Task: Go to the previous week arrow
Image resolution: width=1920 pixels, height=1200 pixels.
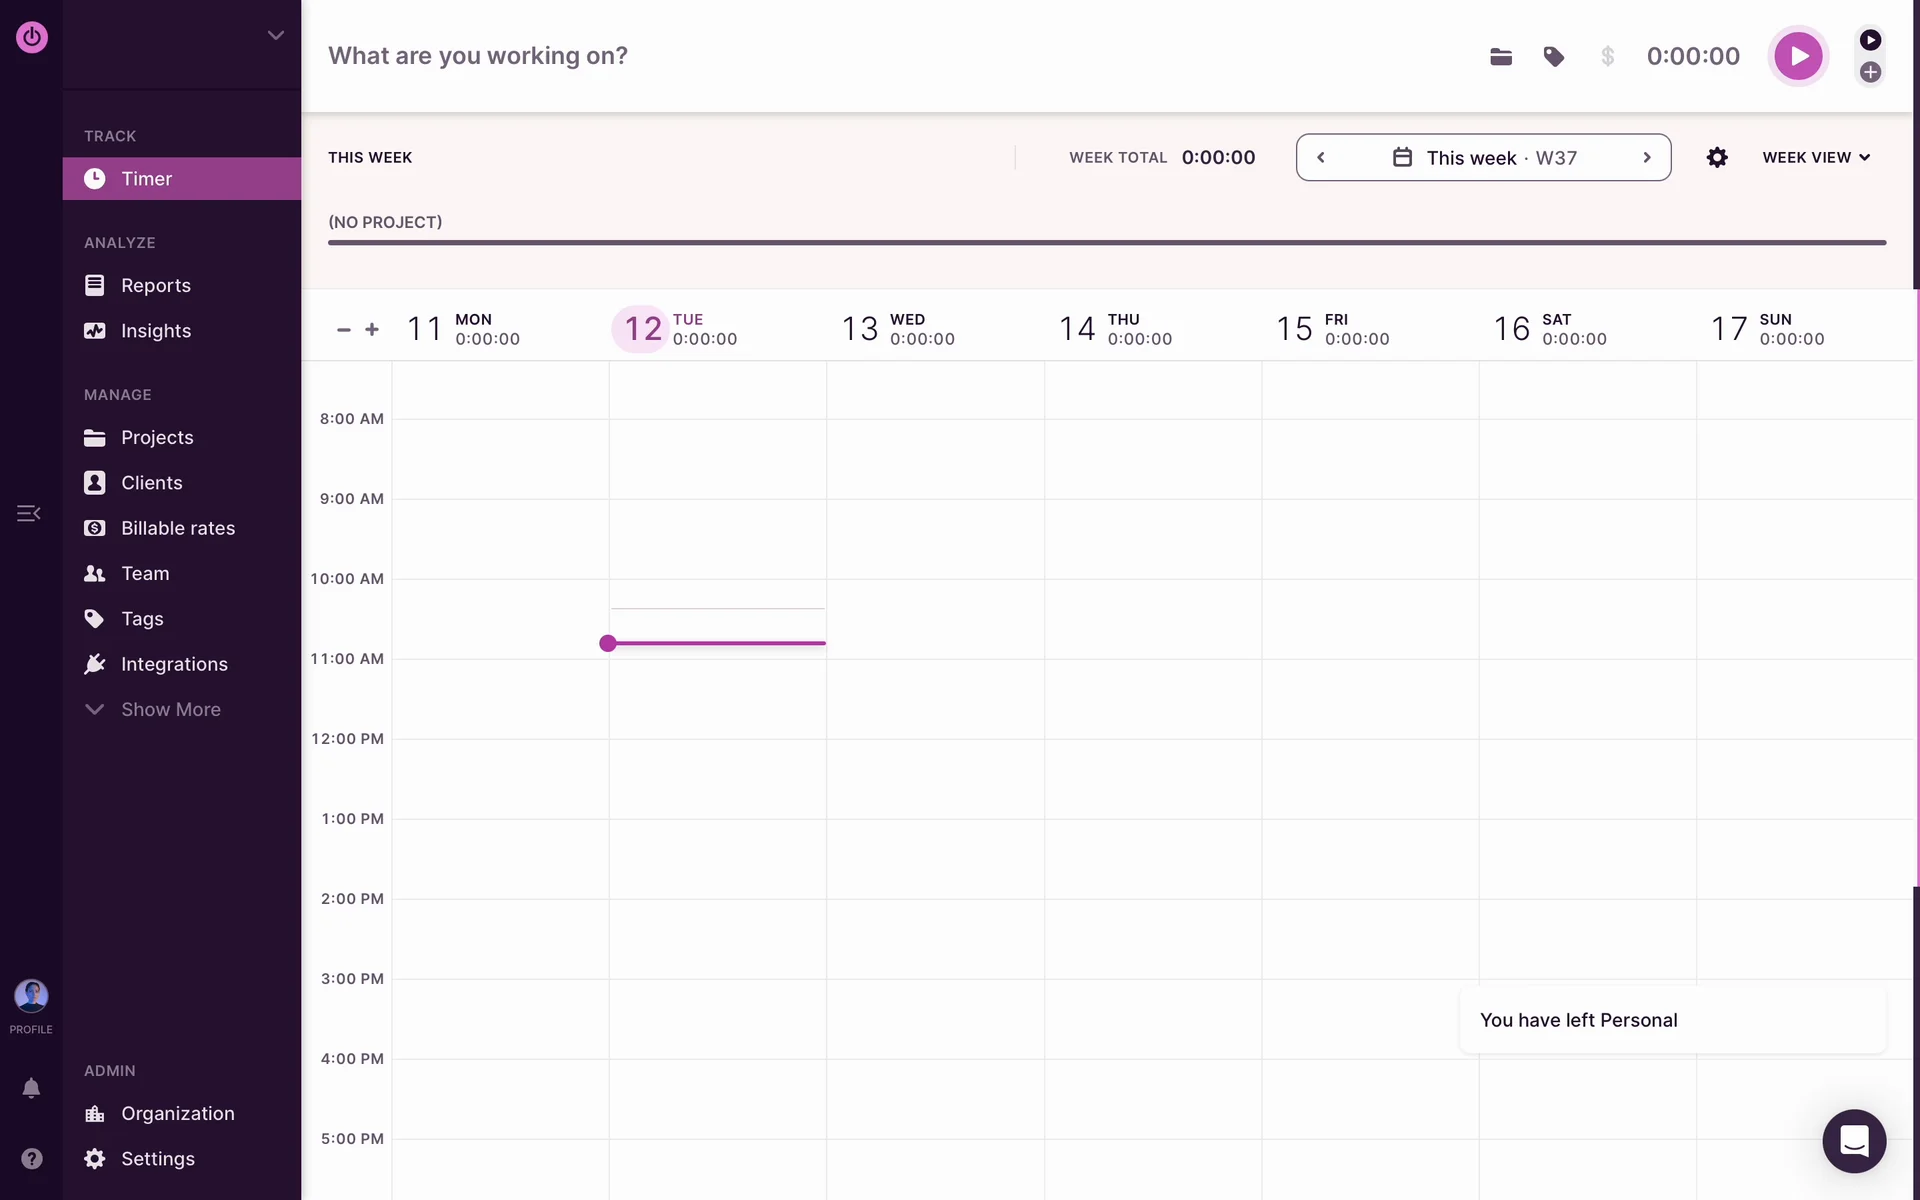Action: point(1321,158)
